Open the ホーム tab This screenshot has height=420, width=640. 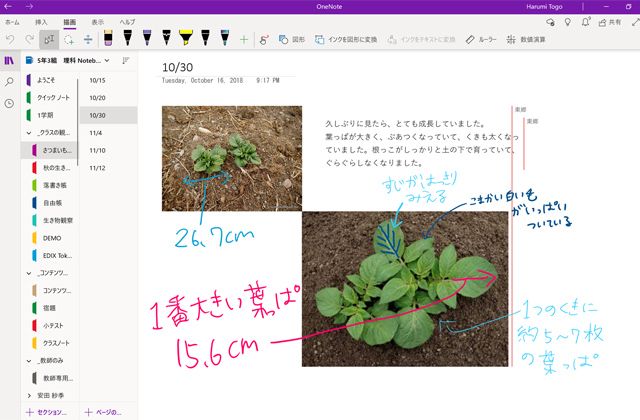pos(12,22)
